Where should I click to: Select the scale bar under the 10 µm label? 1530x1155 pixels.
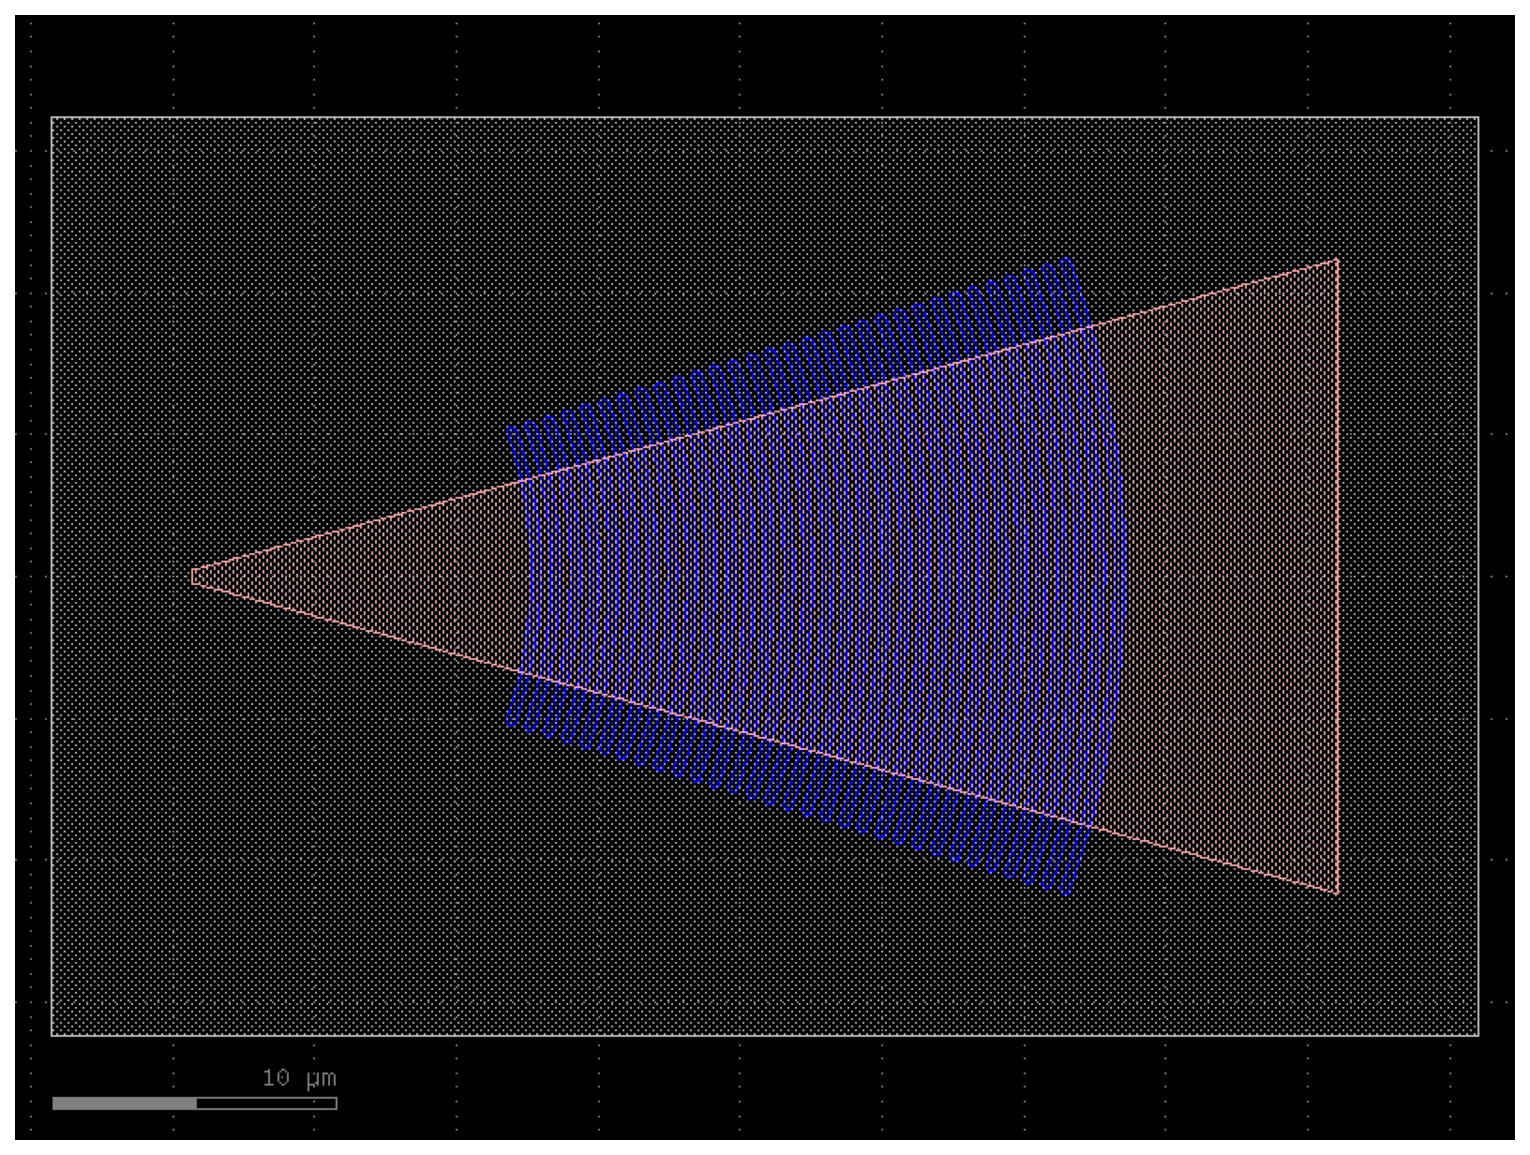pyautogui.click(x=194, y=1103)
